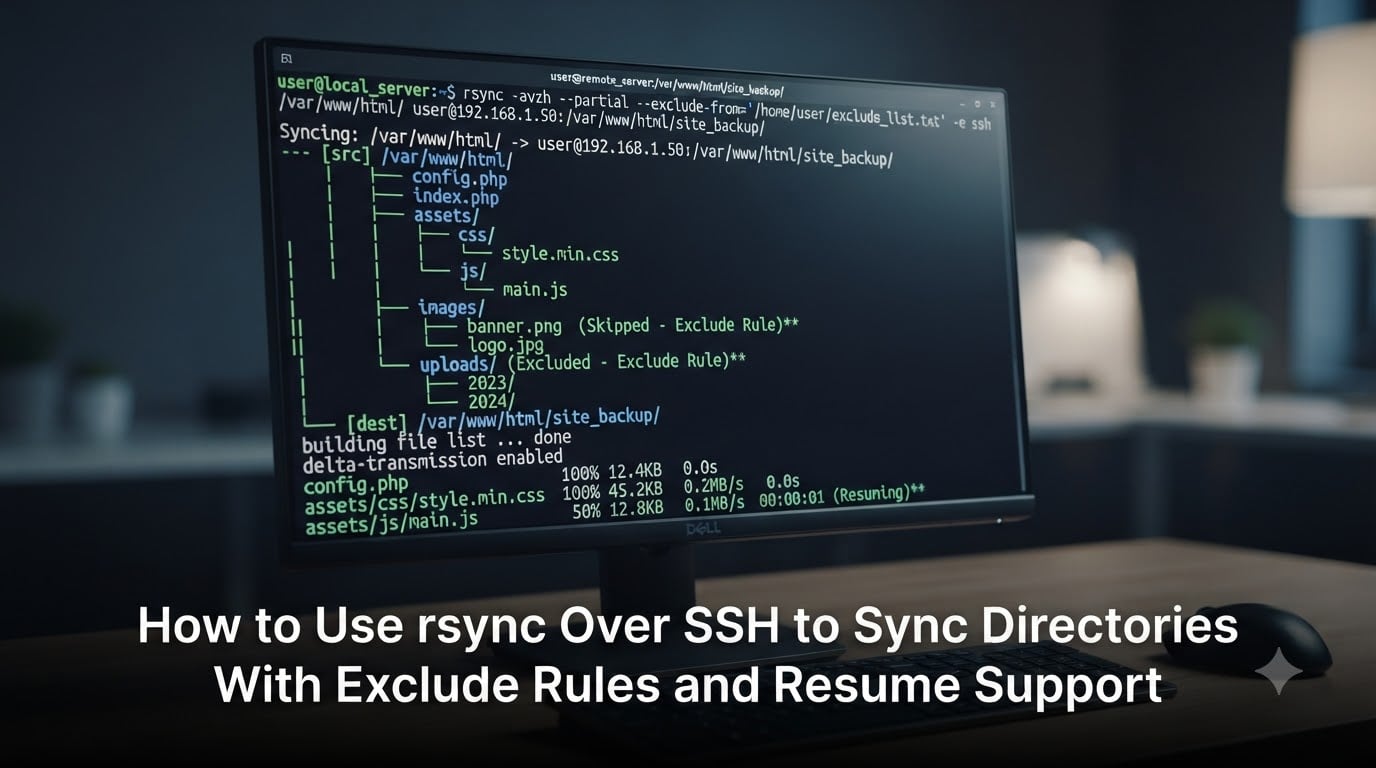Click config.php in the transfer progress list
The image size is (1376, 768).
coord(356,485)
